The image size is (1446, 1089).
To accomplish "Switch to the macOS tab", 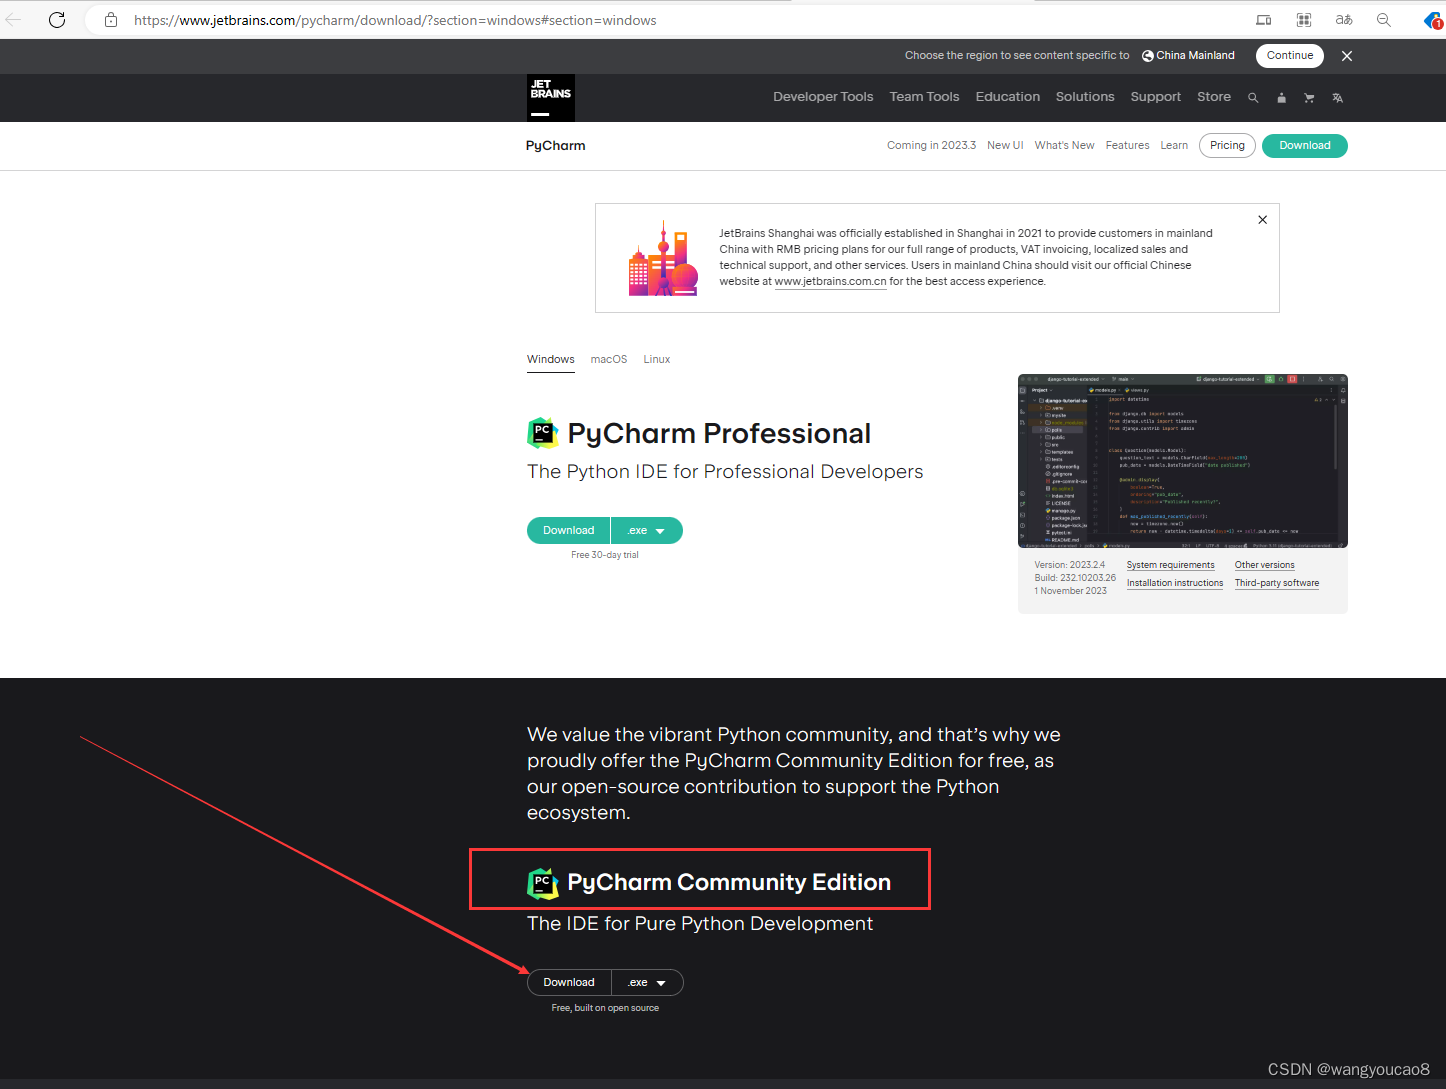I will point(608,359).
